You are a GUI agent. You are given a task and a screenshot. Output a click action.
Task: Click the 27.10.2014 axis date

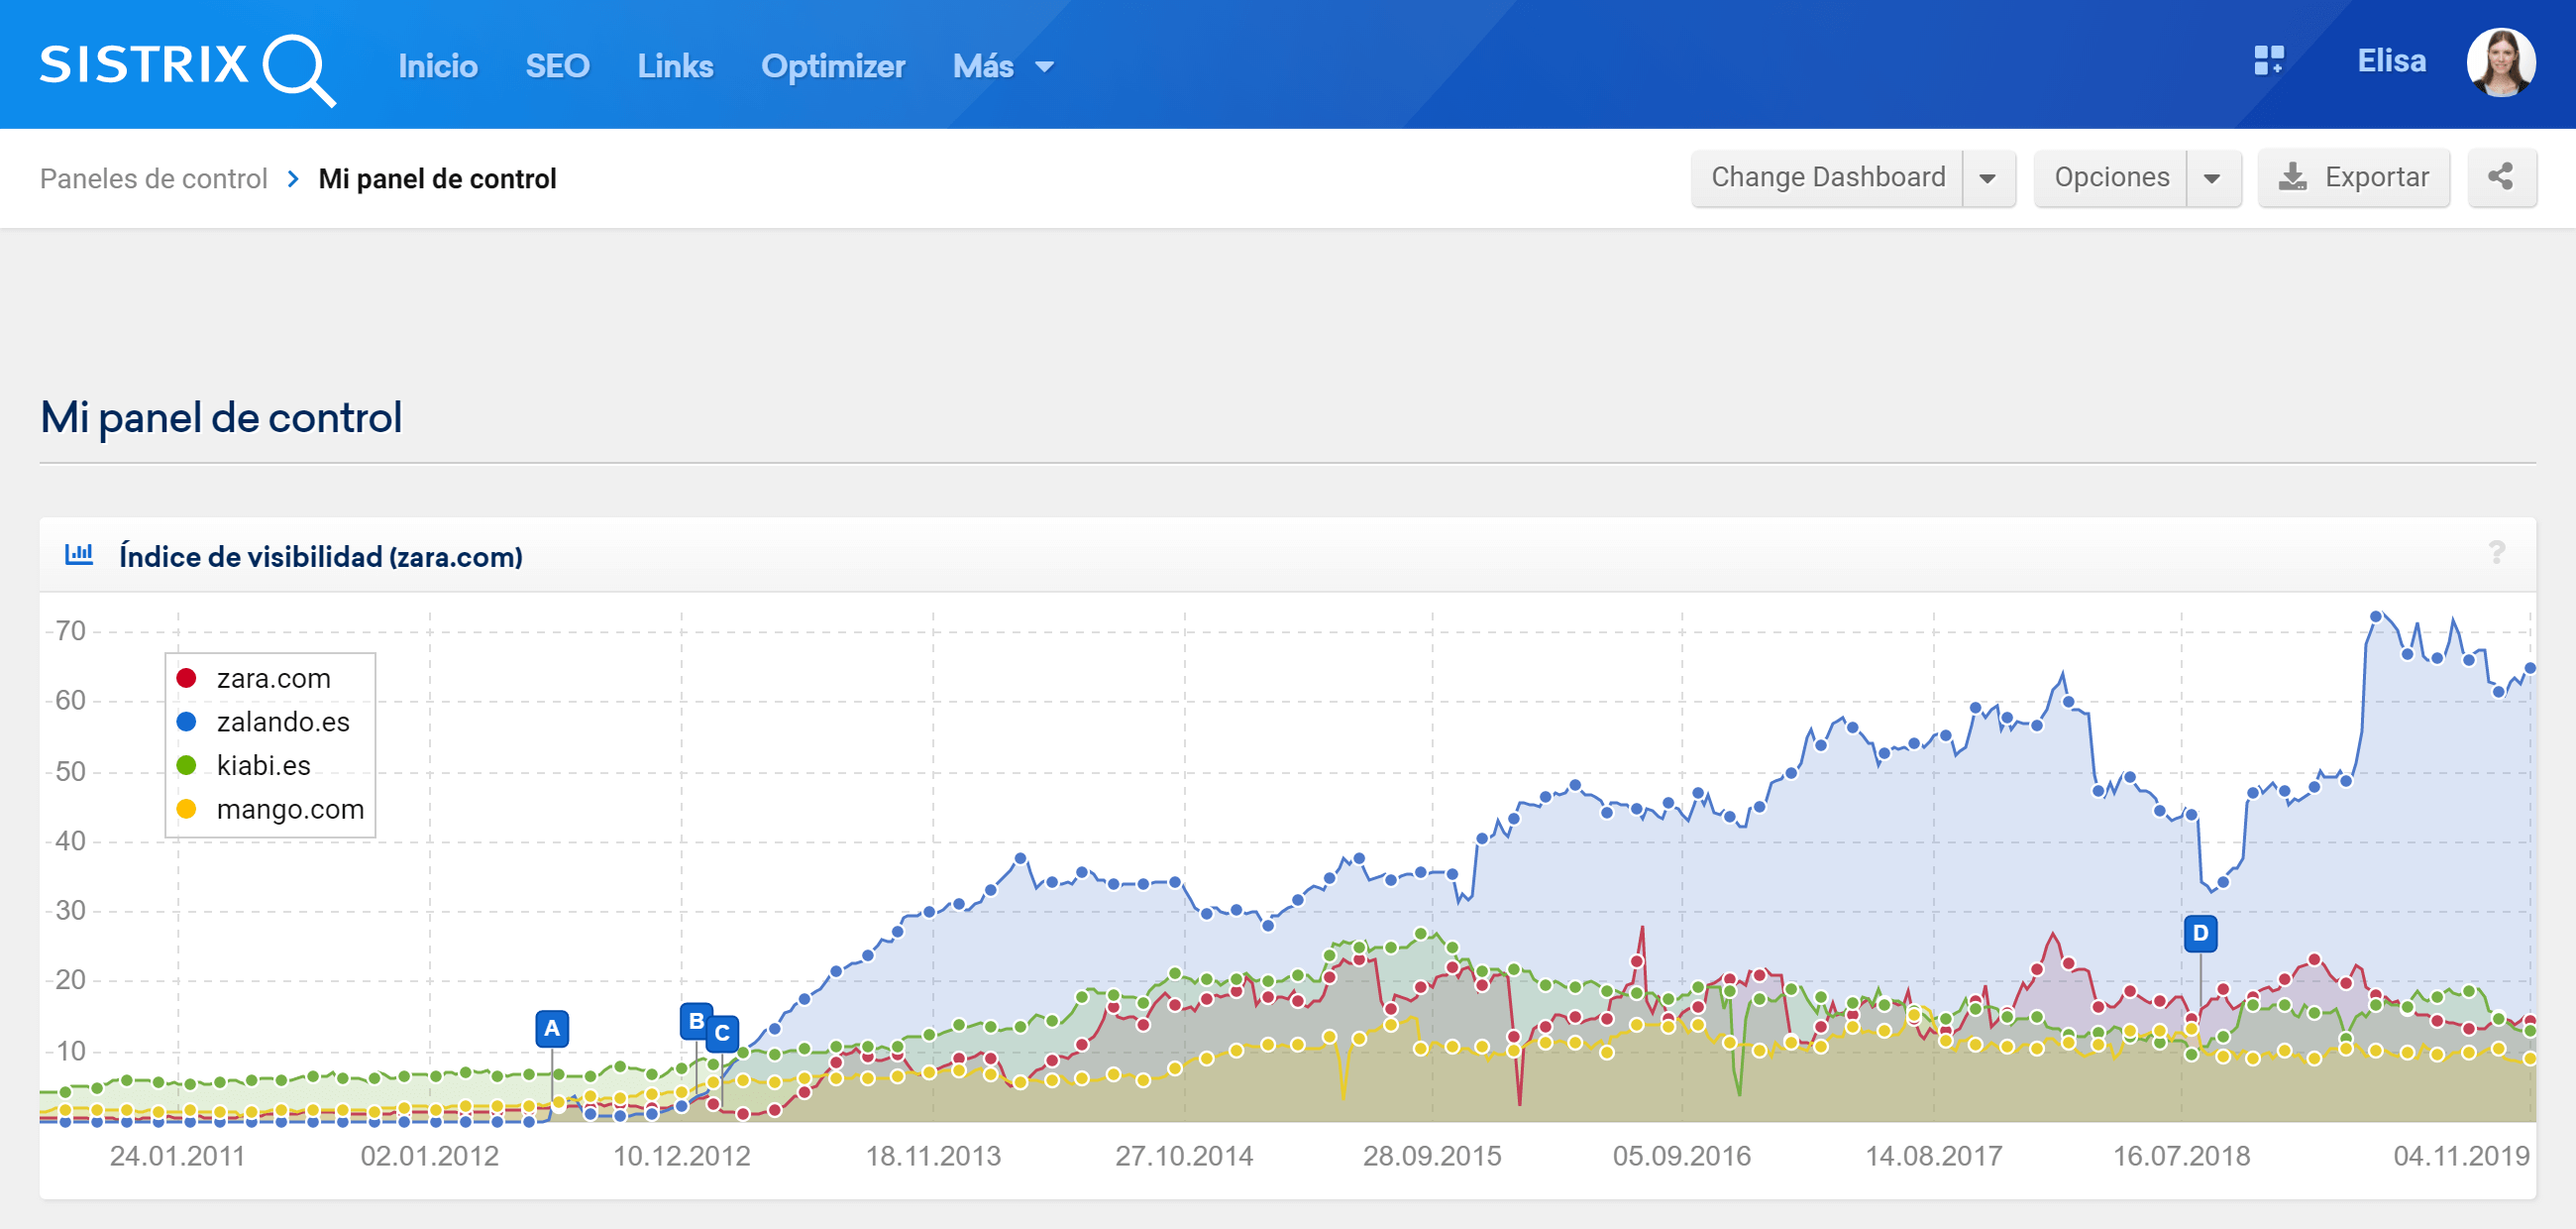coord(1184,1155)
